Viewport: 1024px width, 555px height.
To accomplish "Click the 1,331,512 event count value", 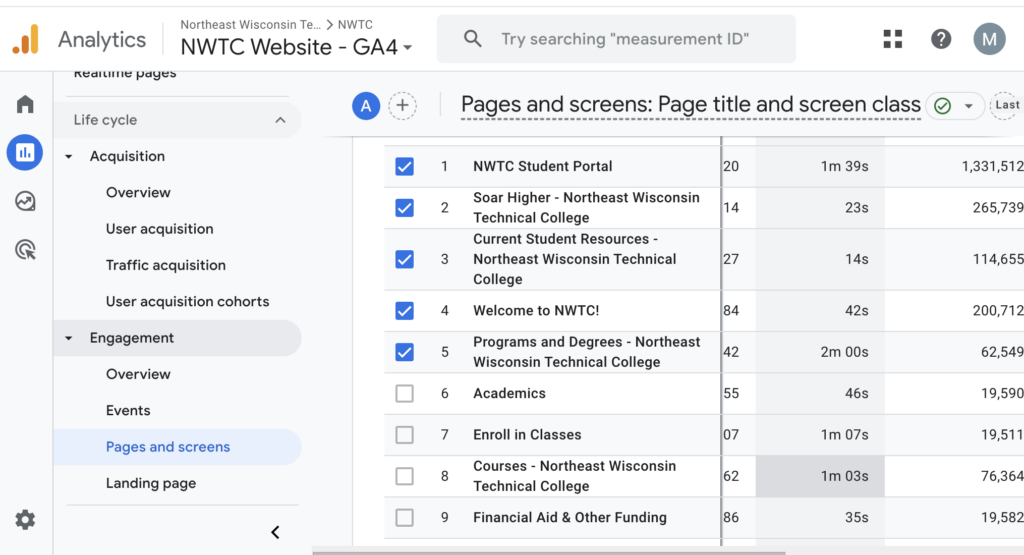I will (x=992, y=166).
